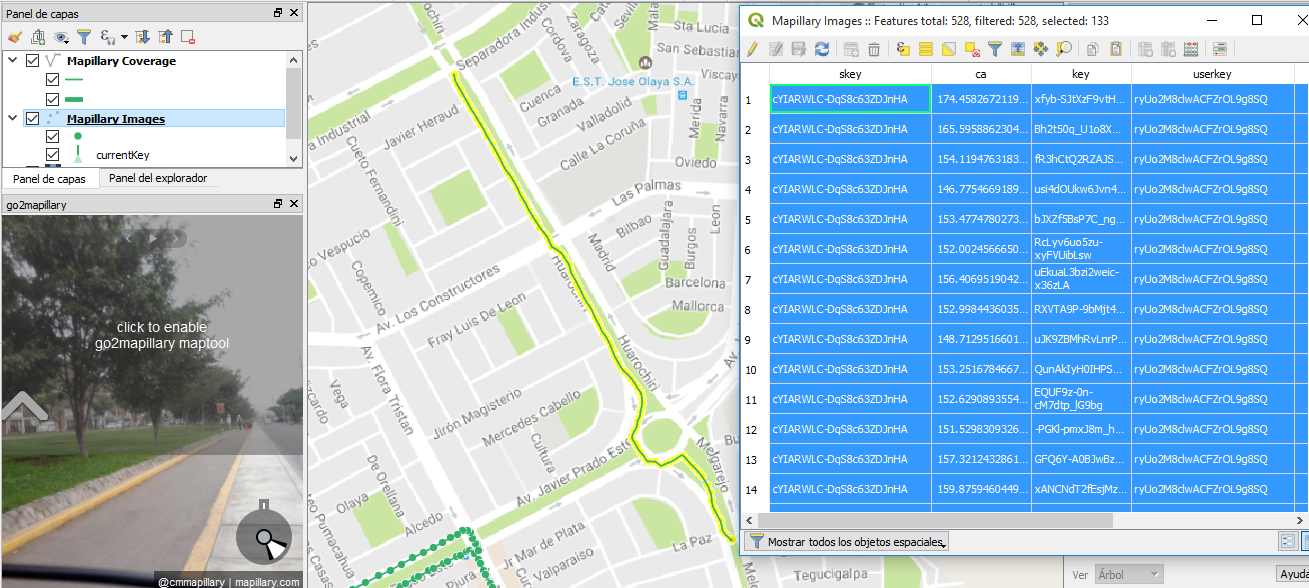Screen dimensions: 1309x588
Task: Toggle editing mode in the attribute table
Action: pos(753,48)
